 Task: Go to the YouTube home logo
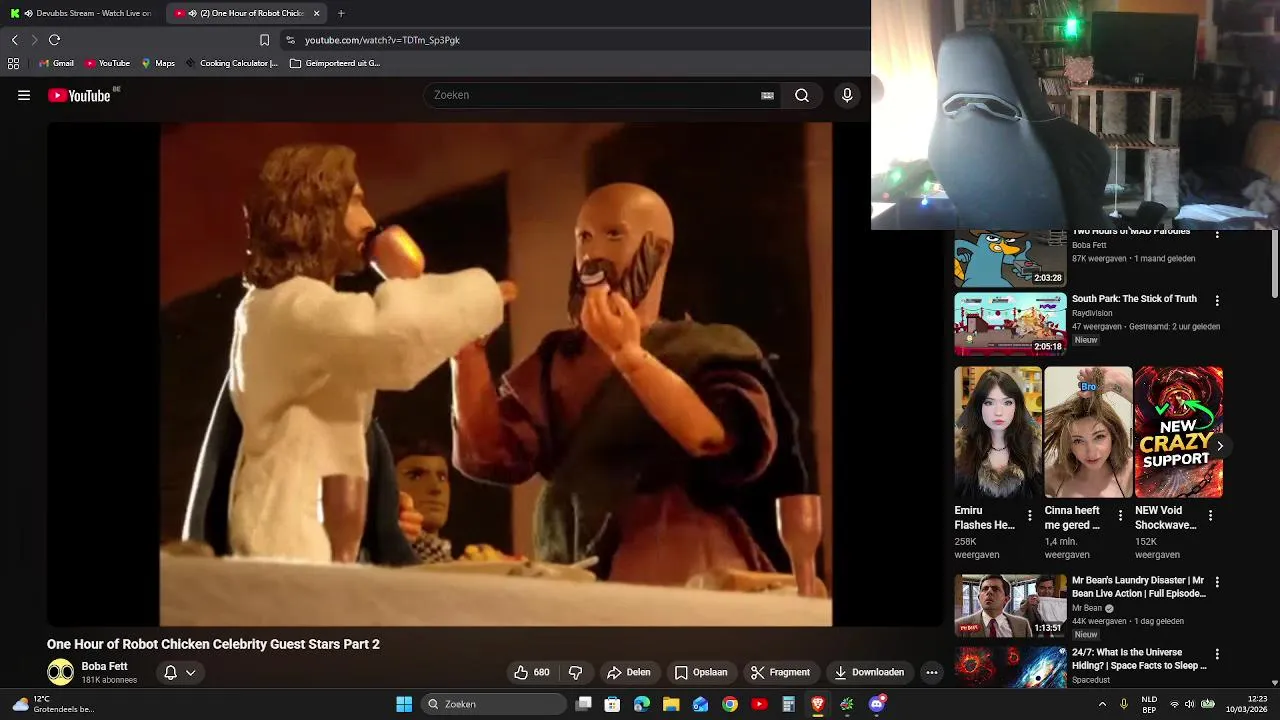click(79, 96)
